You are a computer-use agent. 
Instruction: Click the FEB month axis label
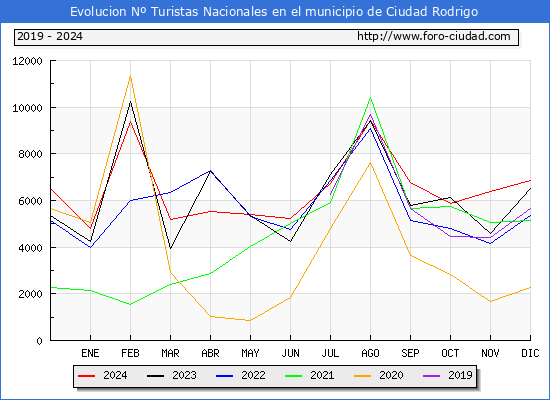point(130,353)
